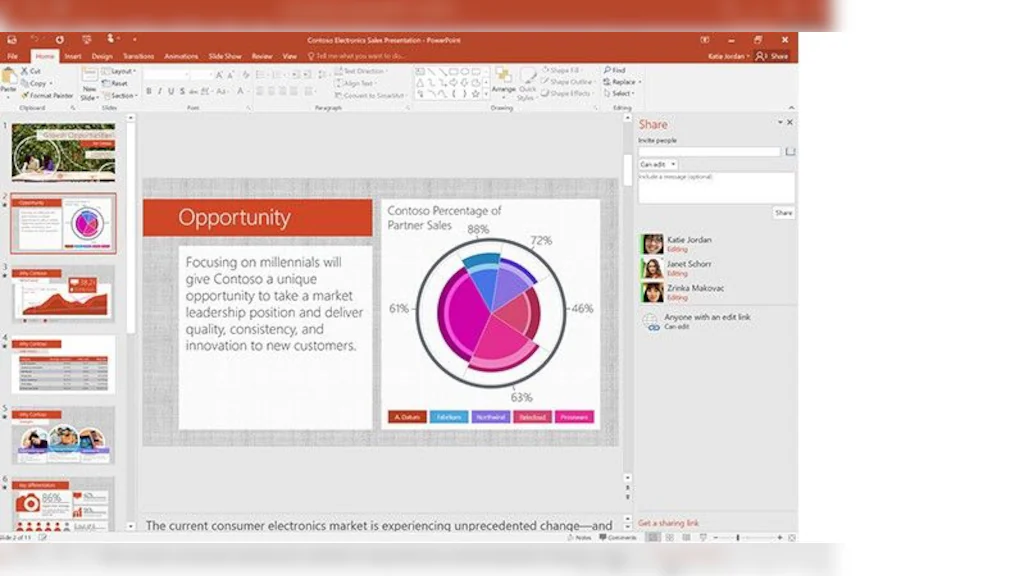
Task: Toggle Italic formatting
Action: (x=159, y=91)
